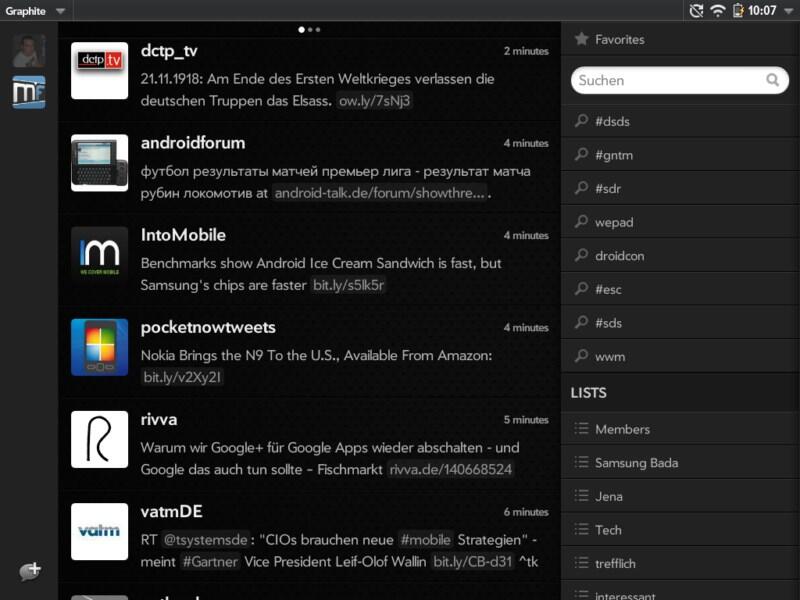Open saved search #sdr
Screen dimensions: 800x600
[x=680, y=189]
